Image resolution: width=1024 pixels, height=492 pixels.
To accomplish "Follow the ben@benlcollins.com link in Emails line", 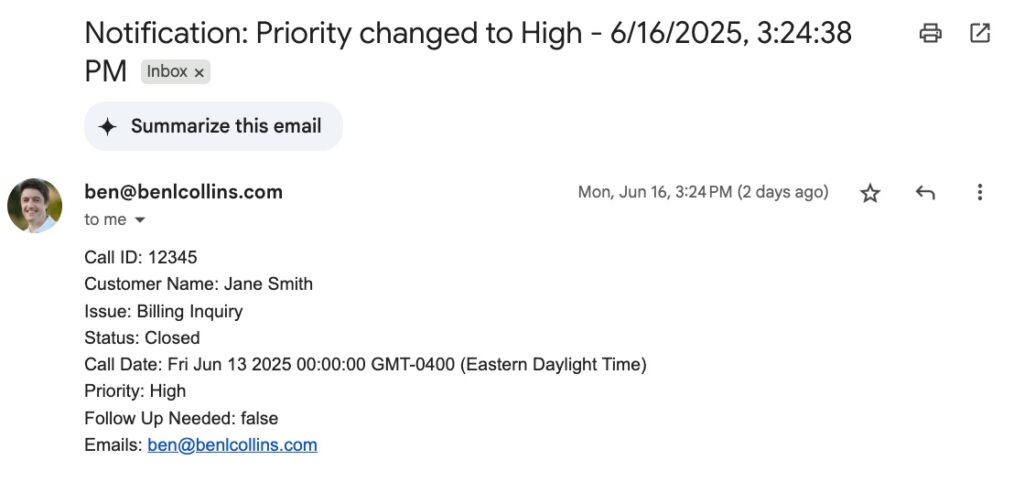I will pos(232,445).
